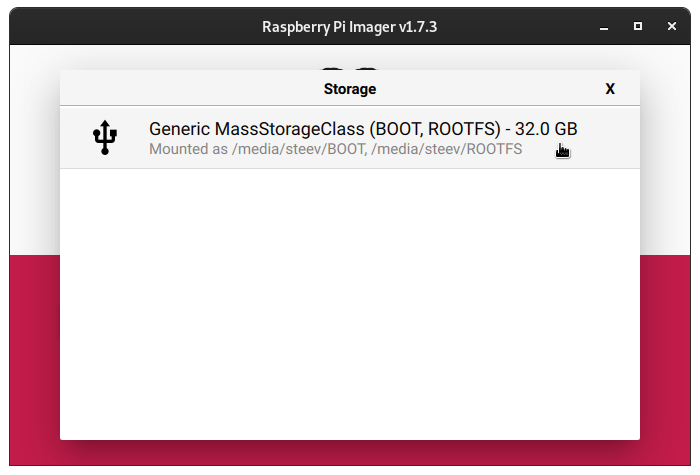Click the Raspberry Pi Imager v1.7.3 title
The width and height of the screenshot is (700, 475).
(x=349, y=27)
